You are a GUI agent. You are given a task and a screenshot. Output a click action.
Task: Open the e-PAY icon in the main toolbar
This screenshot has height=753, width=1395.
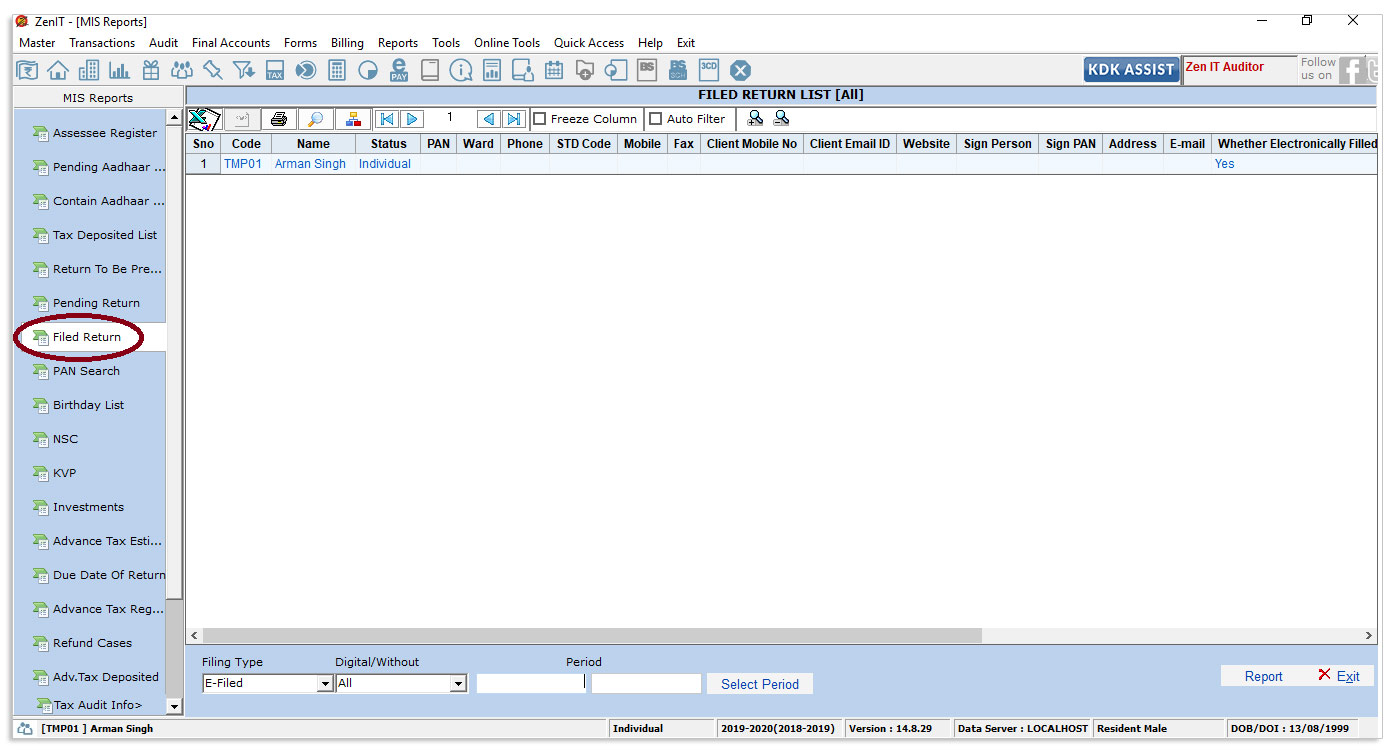point(399,70)
